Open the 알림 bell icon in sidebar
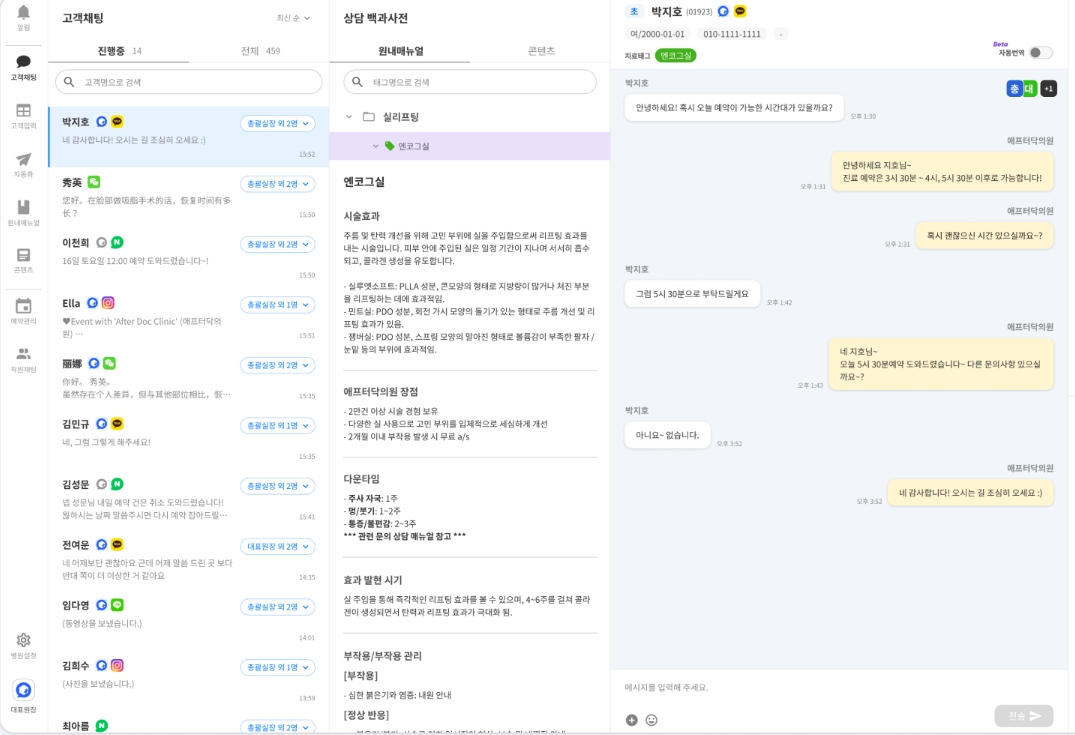This screenshot has width=1075, height=735. click(x=23, y=12)
